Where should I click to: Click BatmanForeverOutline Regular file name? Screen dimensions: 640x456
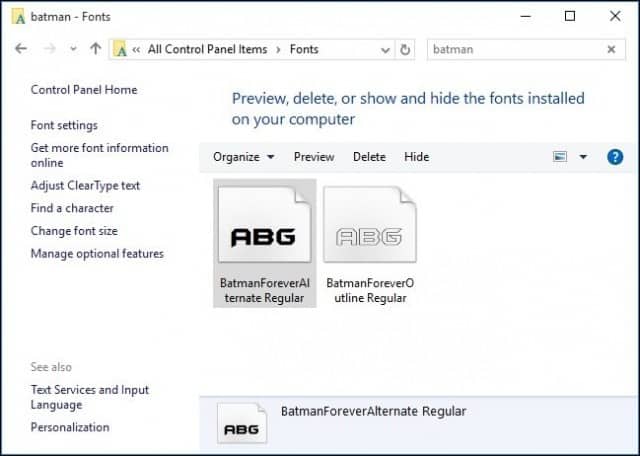tap(370, 290)
